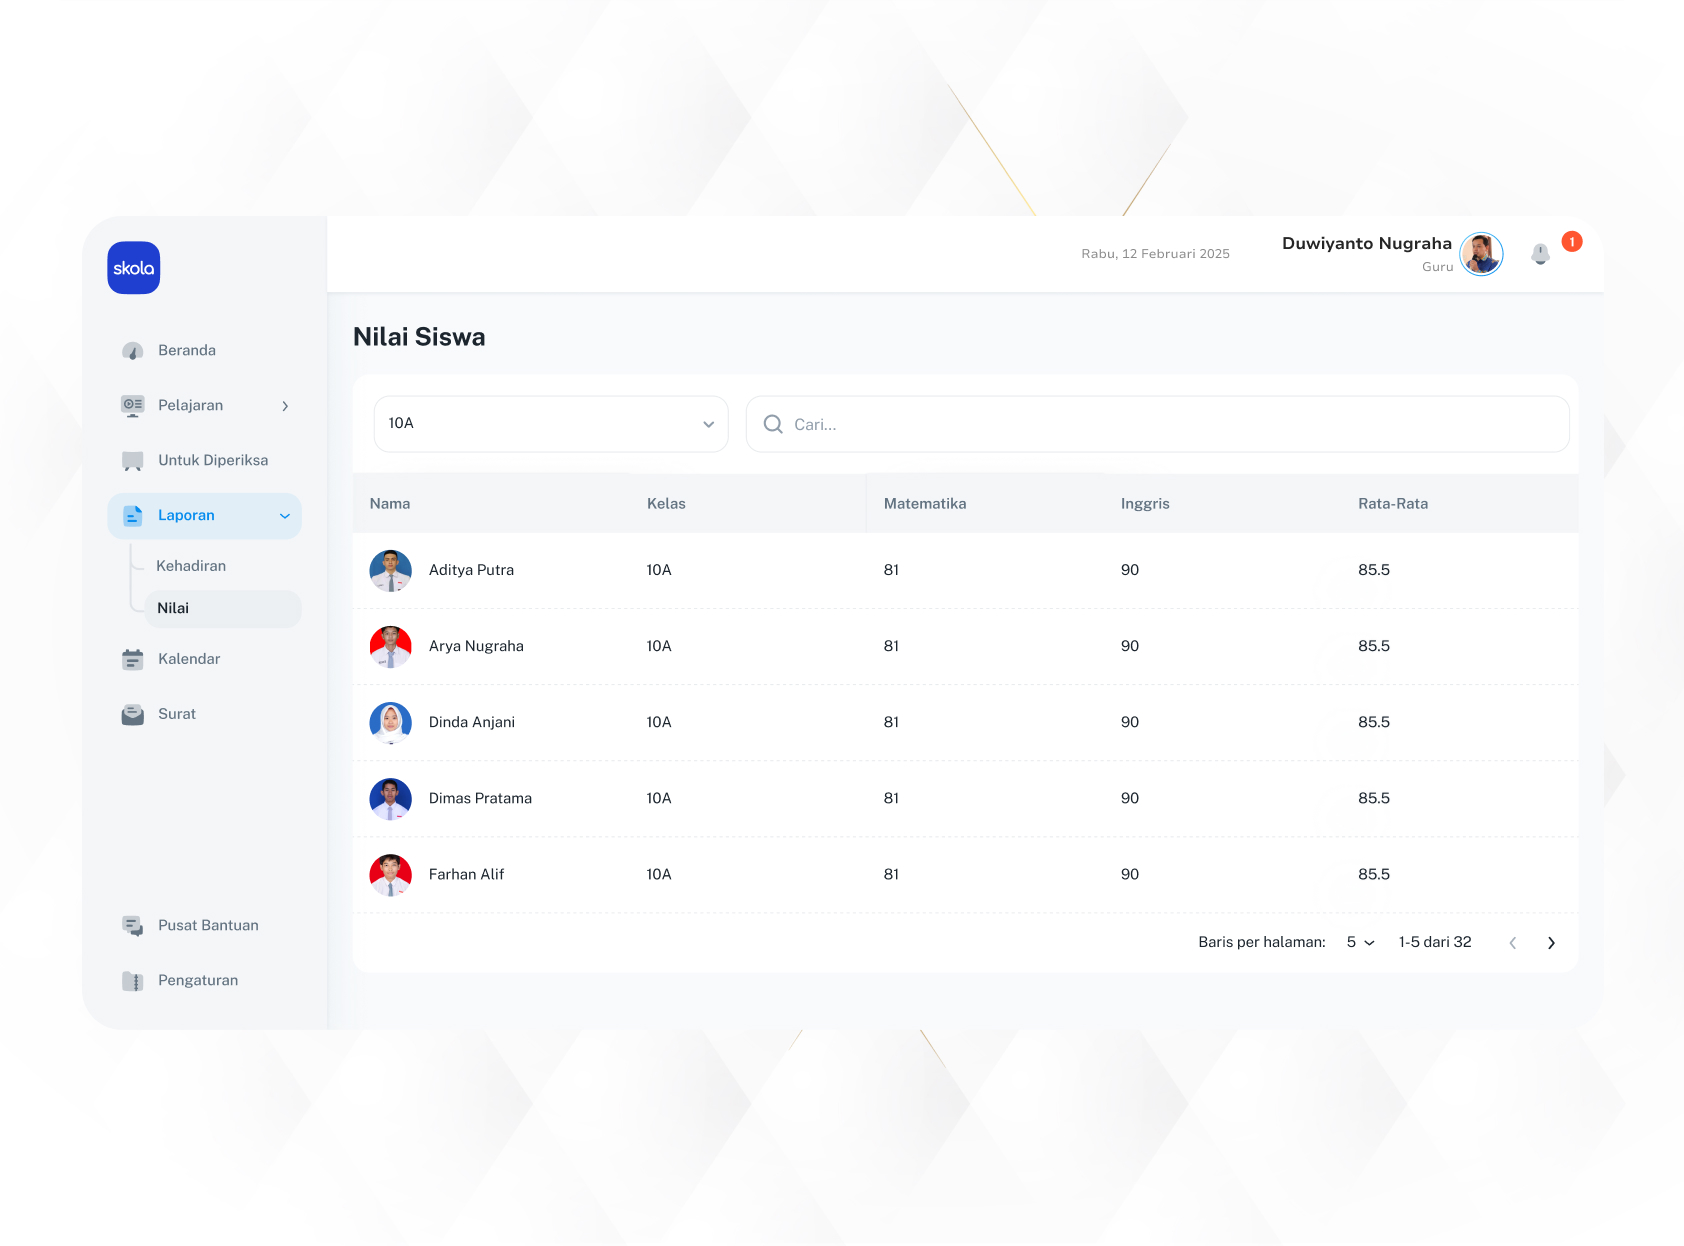Click the Surat mail icon

point(132,714)
